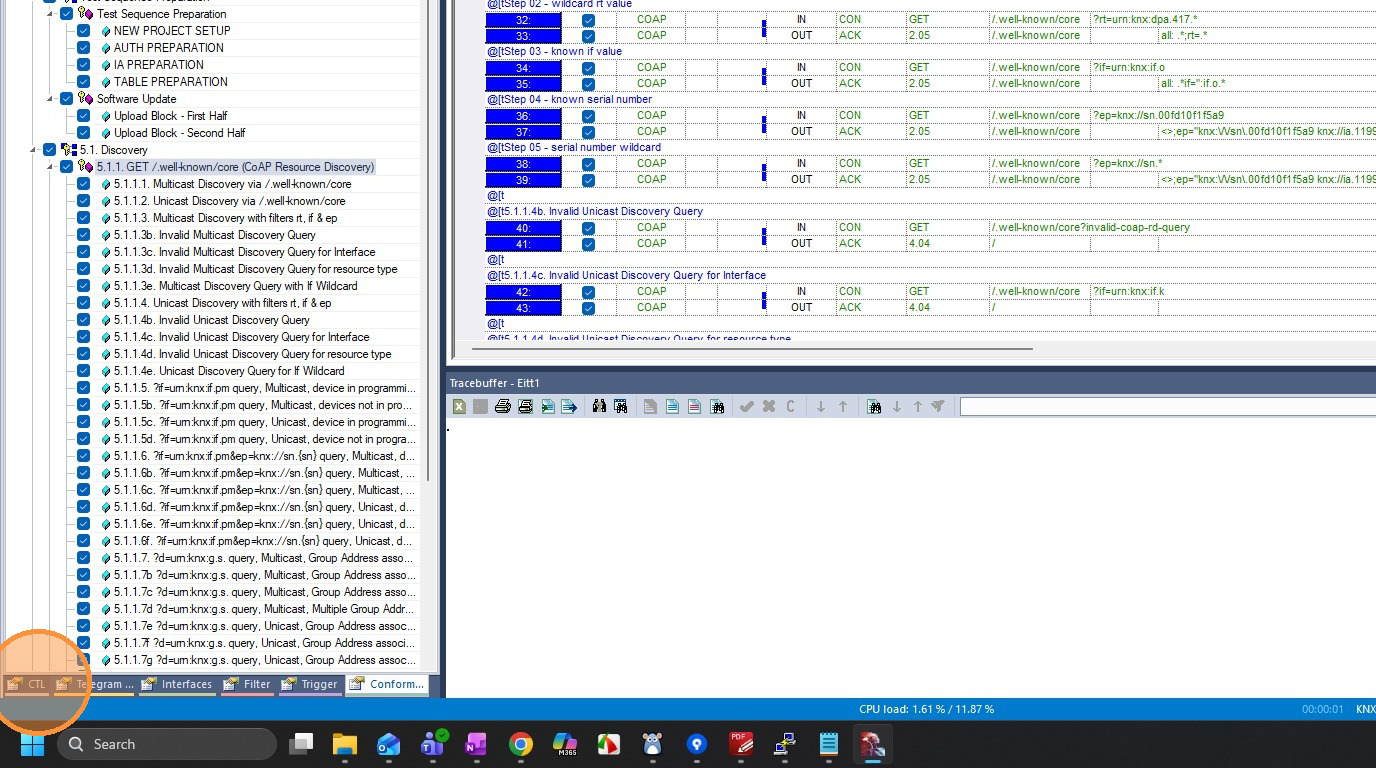Image resolution: width=1376 pixels, height=768 pixels.
Task: Collapse the Software Update tree node
Action: click(51, 99)
